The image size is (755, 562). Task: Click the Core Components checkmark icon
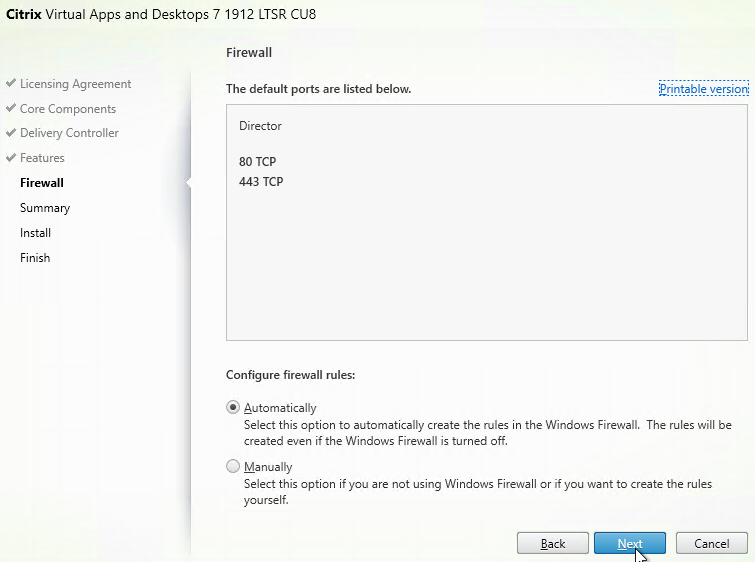click(11, 108)
